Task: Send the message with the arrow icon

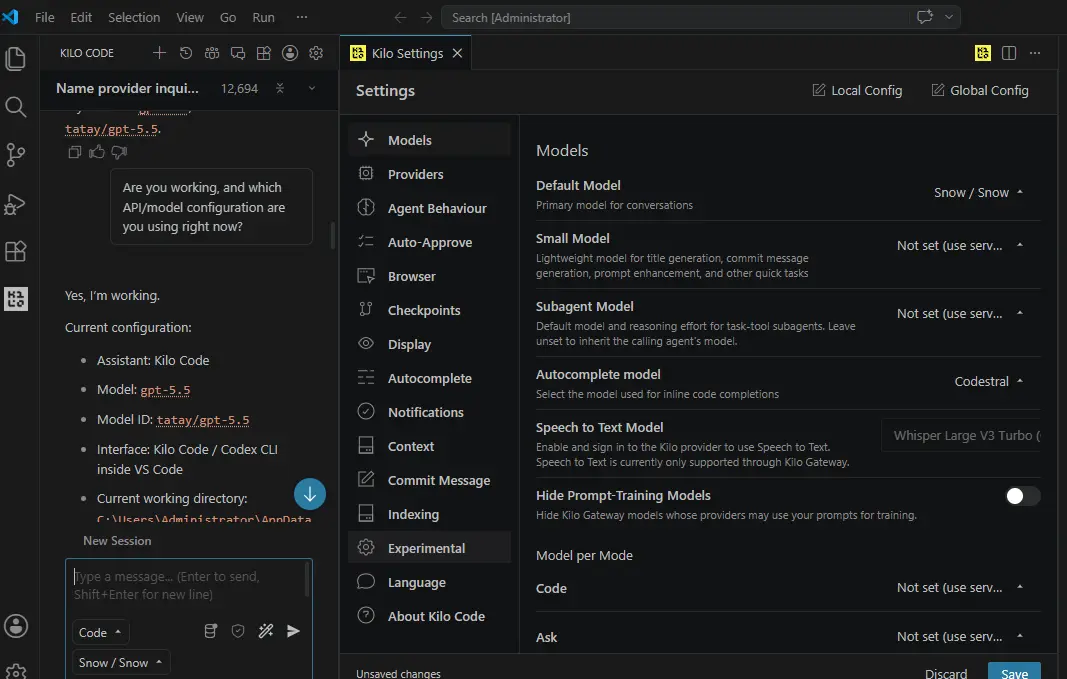Action: (x=293, y=631)
